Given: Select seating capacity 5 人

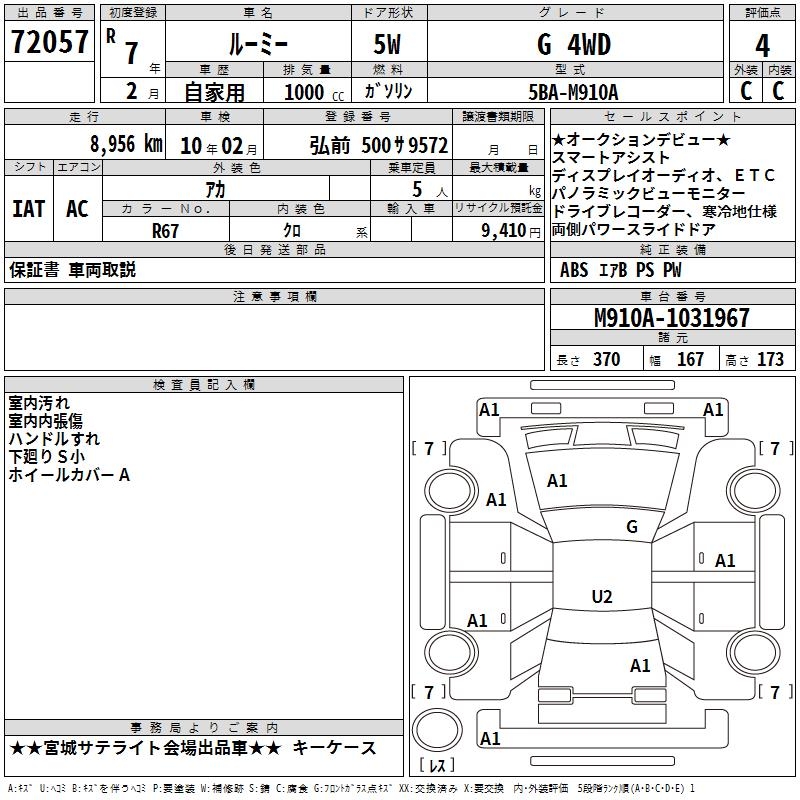Looking at the screenshot, I should point(429,190).
